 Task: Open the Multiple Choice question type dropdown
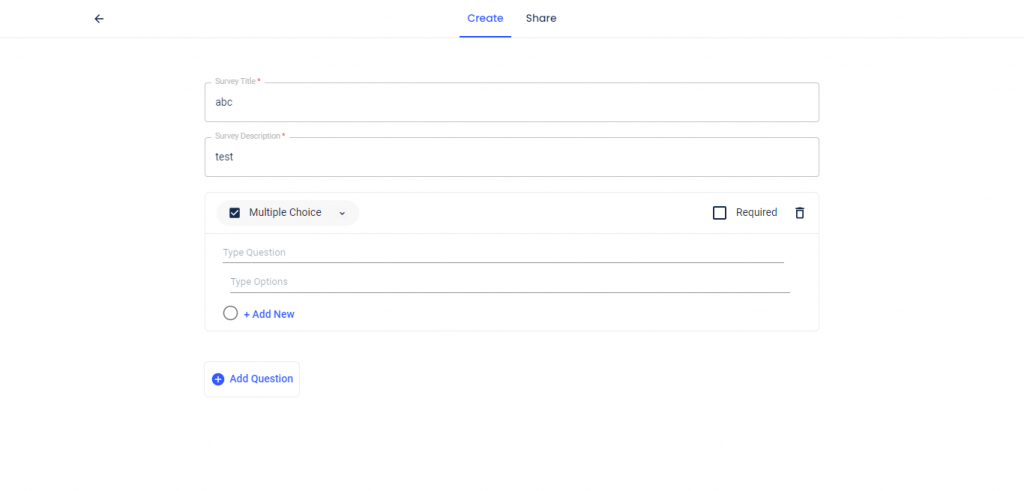(x=288, y=213)
